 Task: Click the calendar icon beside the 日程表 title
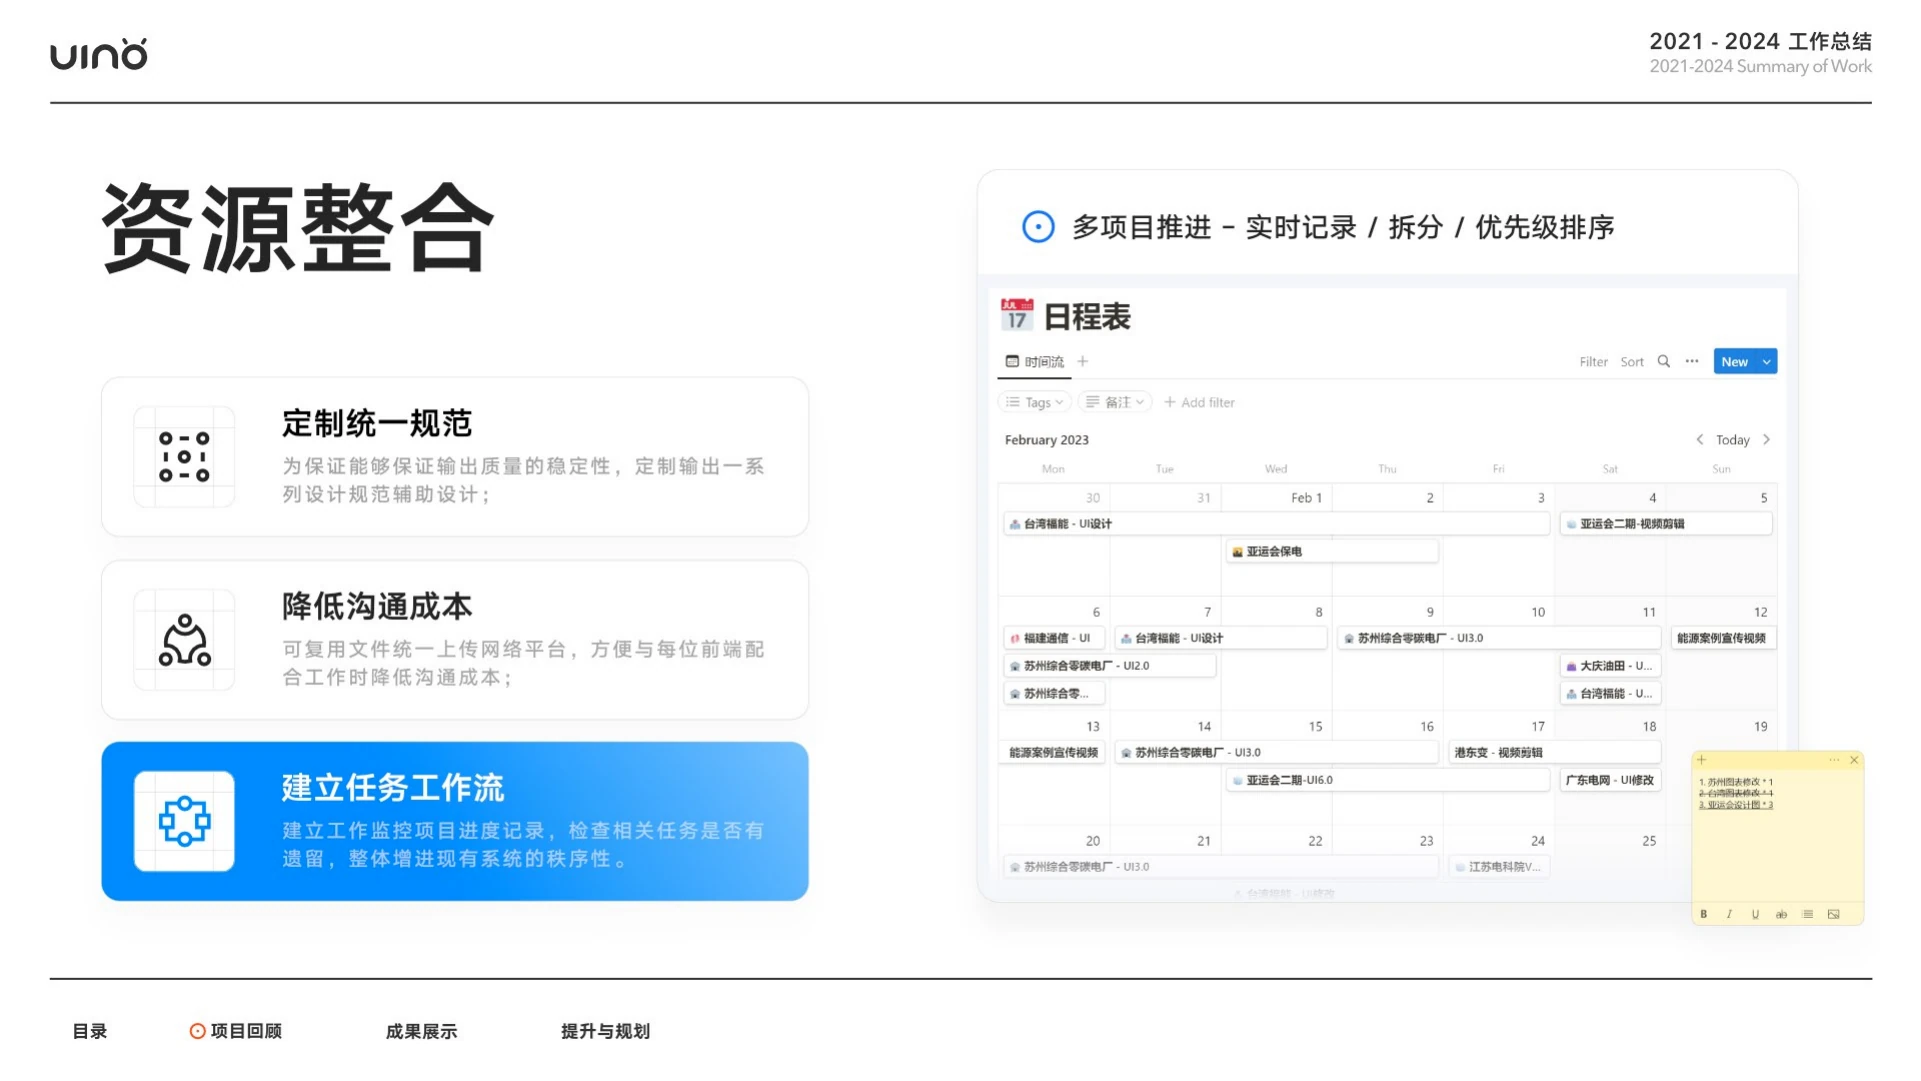[x=1017, y=315]
